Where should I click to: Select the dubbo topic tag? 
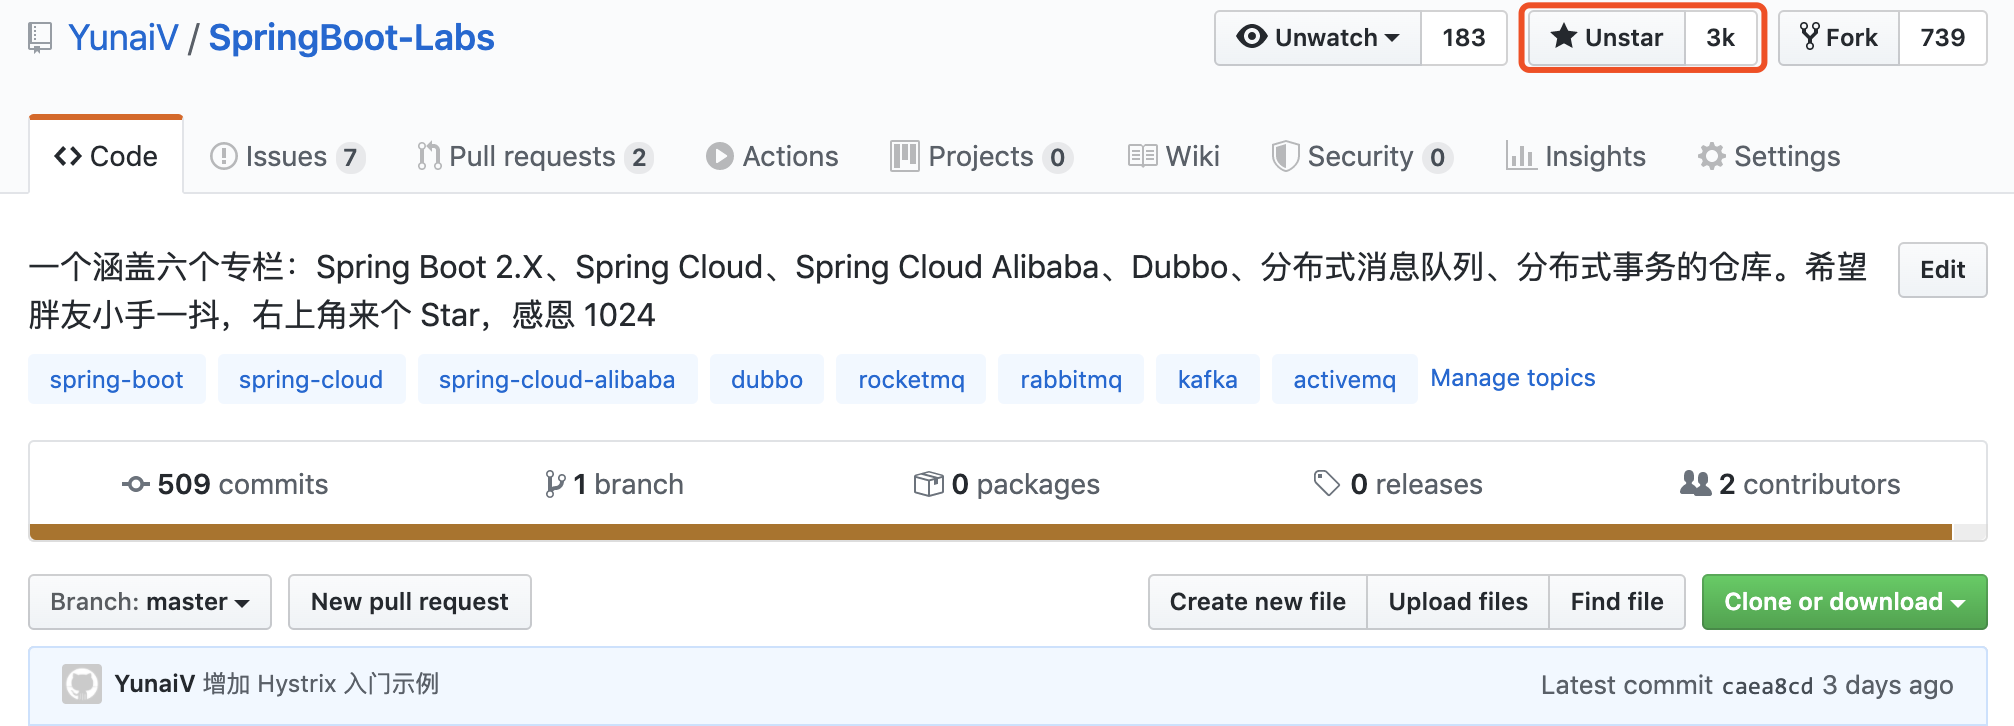coord(767,379)
